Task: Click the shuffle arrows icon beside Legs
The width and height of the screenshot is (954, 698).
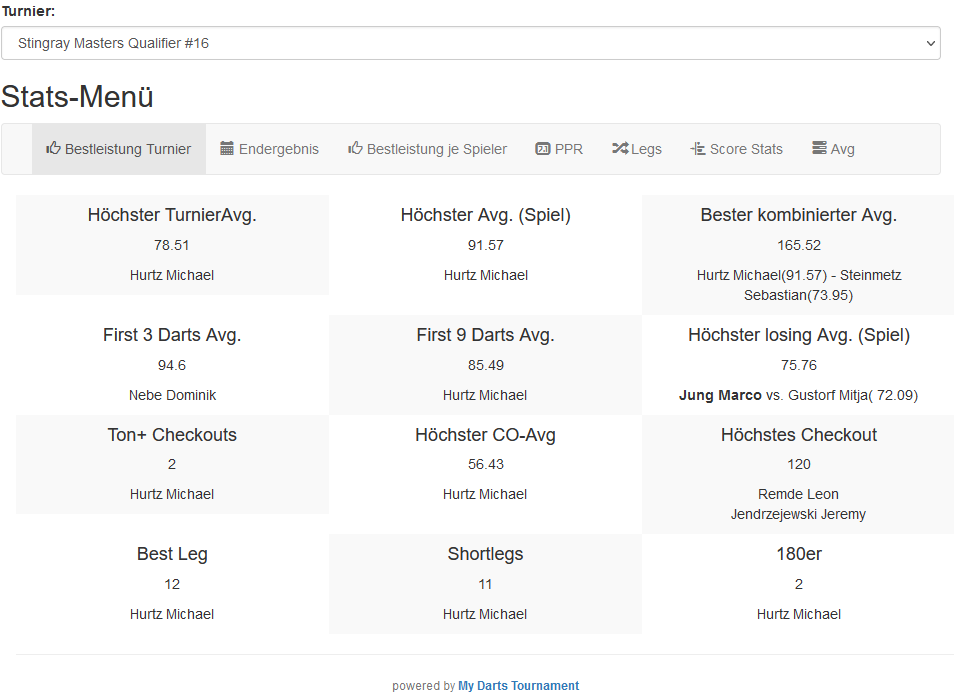Action: tap(620, 148)
